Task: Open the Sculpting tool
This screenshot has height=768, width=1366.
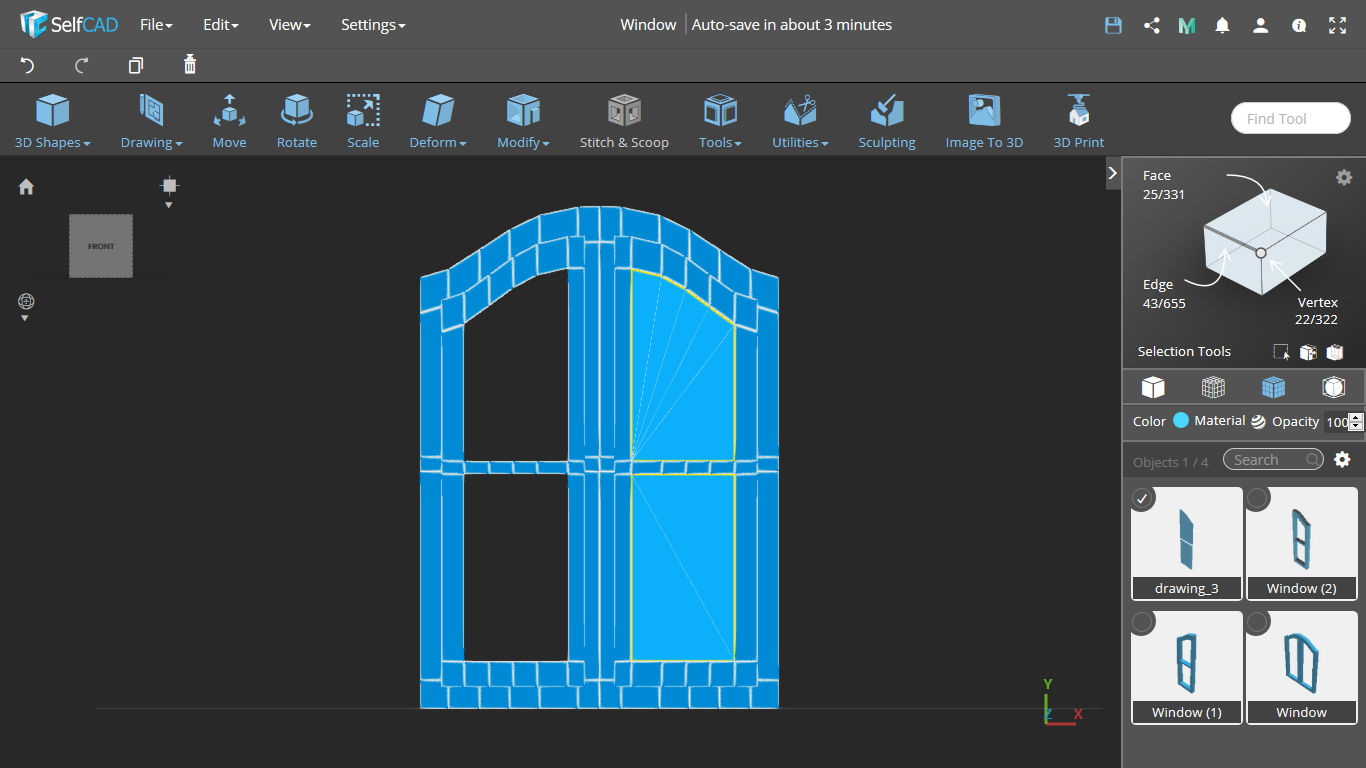Action: tap(887, 121)
